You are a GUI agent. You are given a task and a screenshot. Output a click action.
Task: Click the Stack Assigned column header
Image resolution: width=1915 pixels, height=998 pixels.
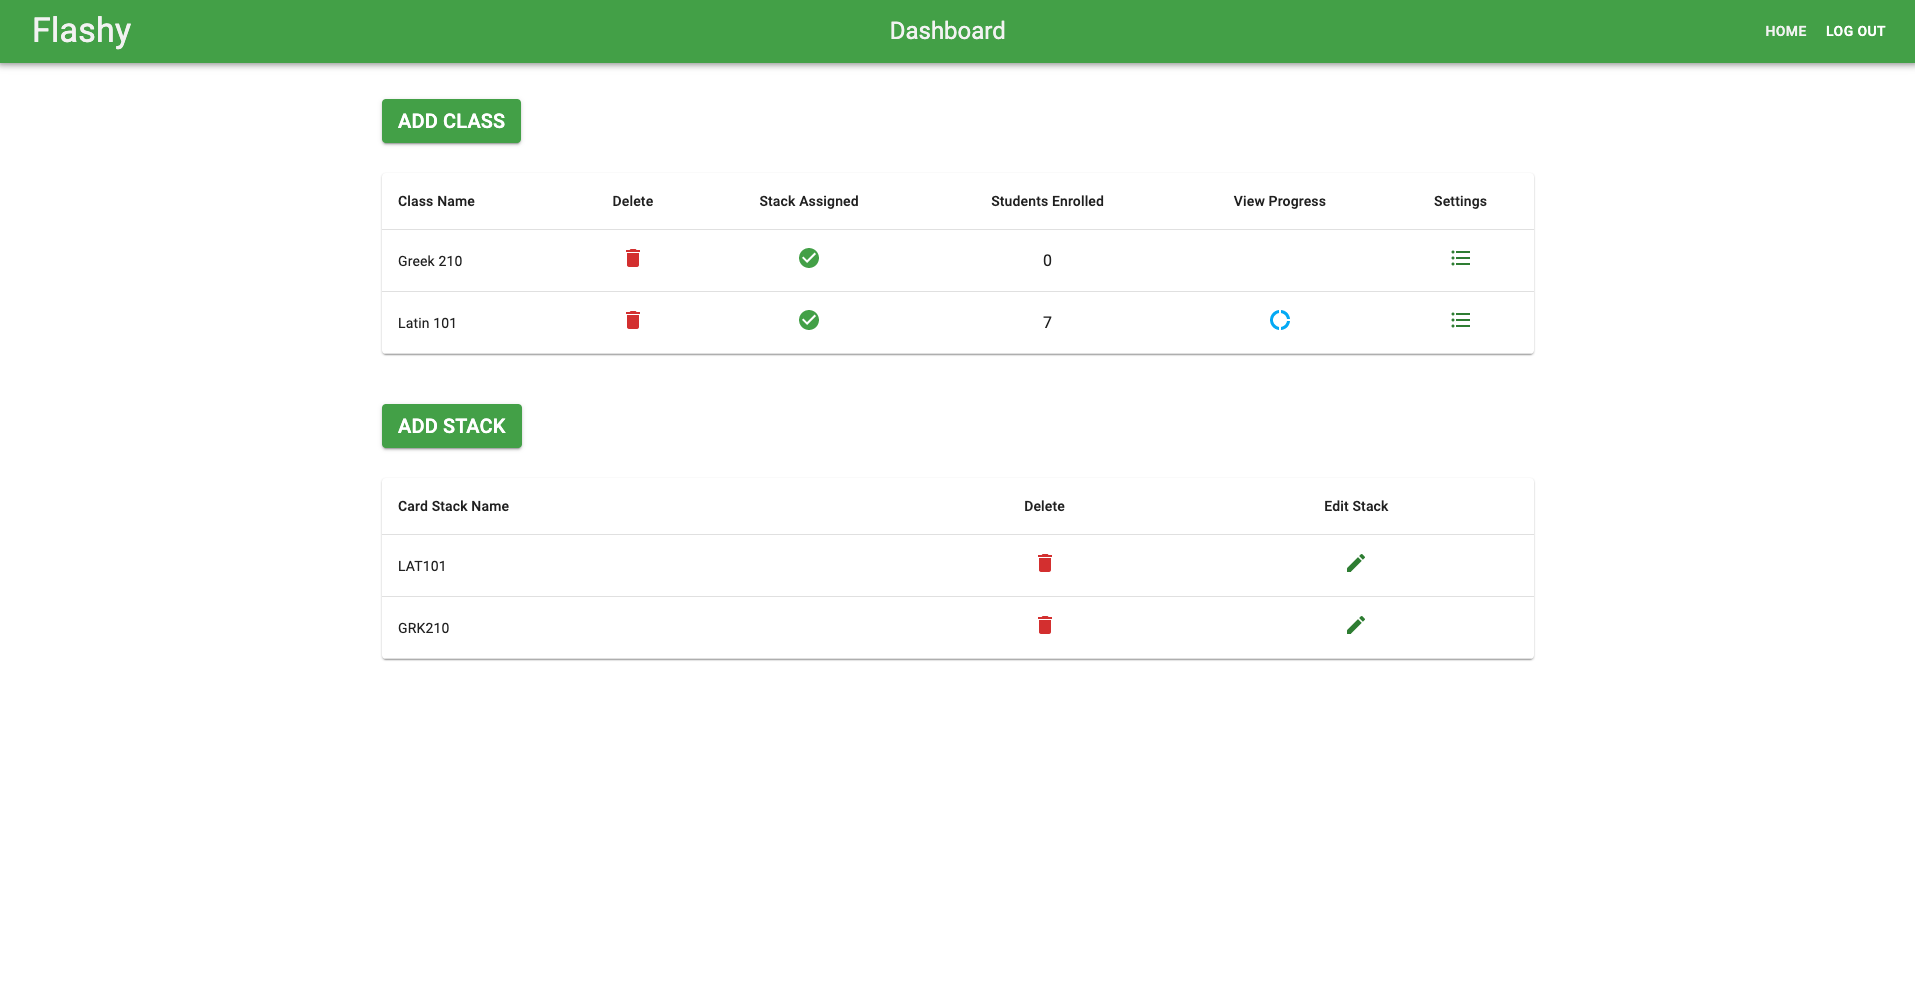pyautogui.click(x=809, y=201)
